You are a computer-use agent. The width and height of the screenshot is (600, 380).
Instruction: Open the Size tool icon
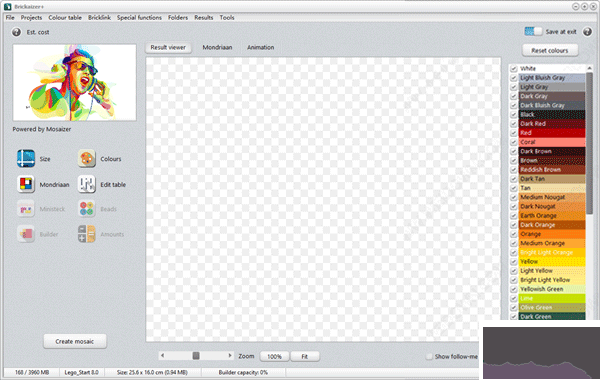point(26,158)
